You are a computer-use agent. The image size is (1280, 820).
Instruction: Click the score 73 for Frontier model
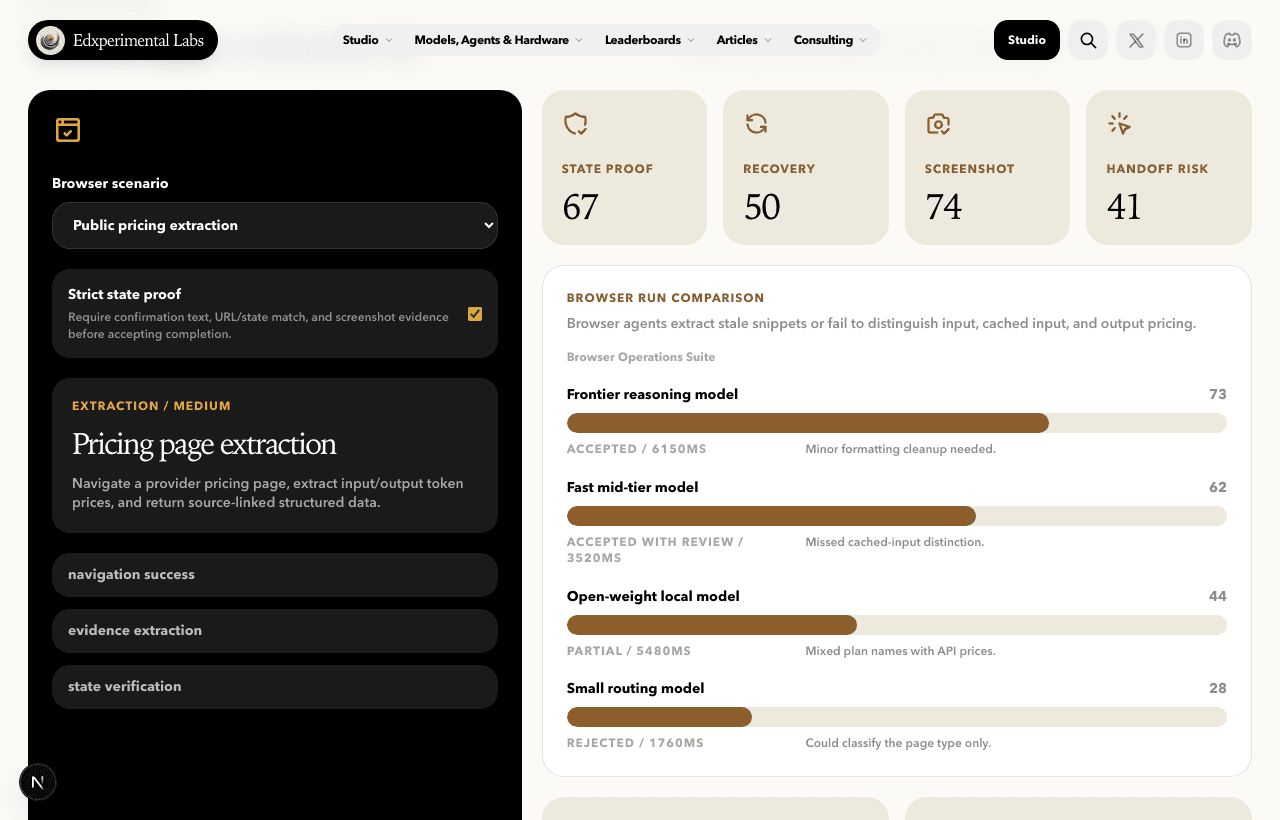point(1217,394)
